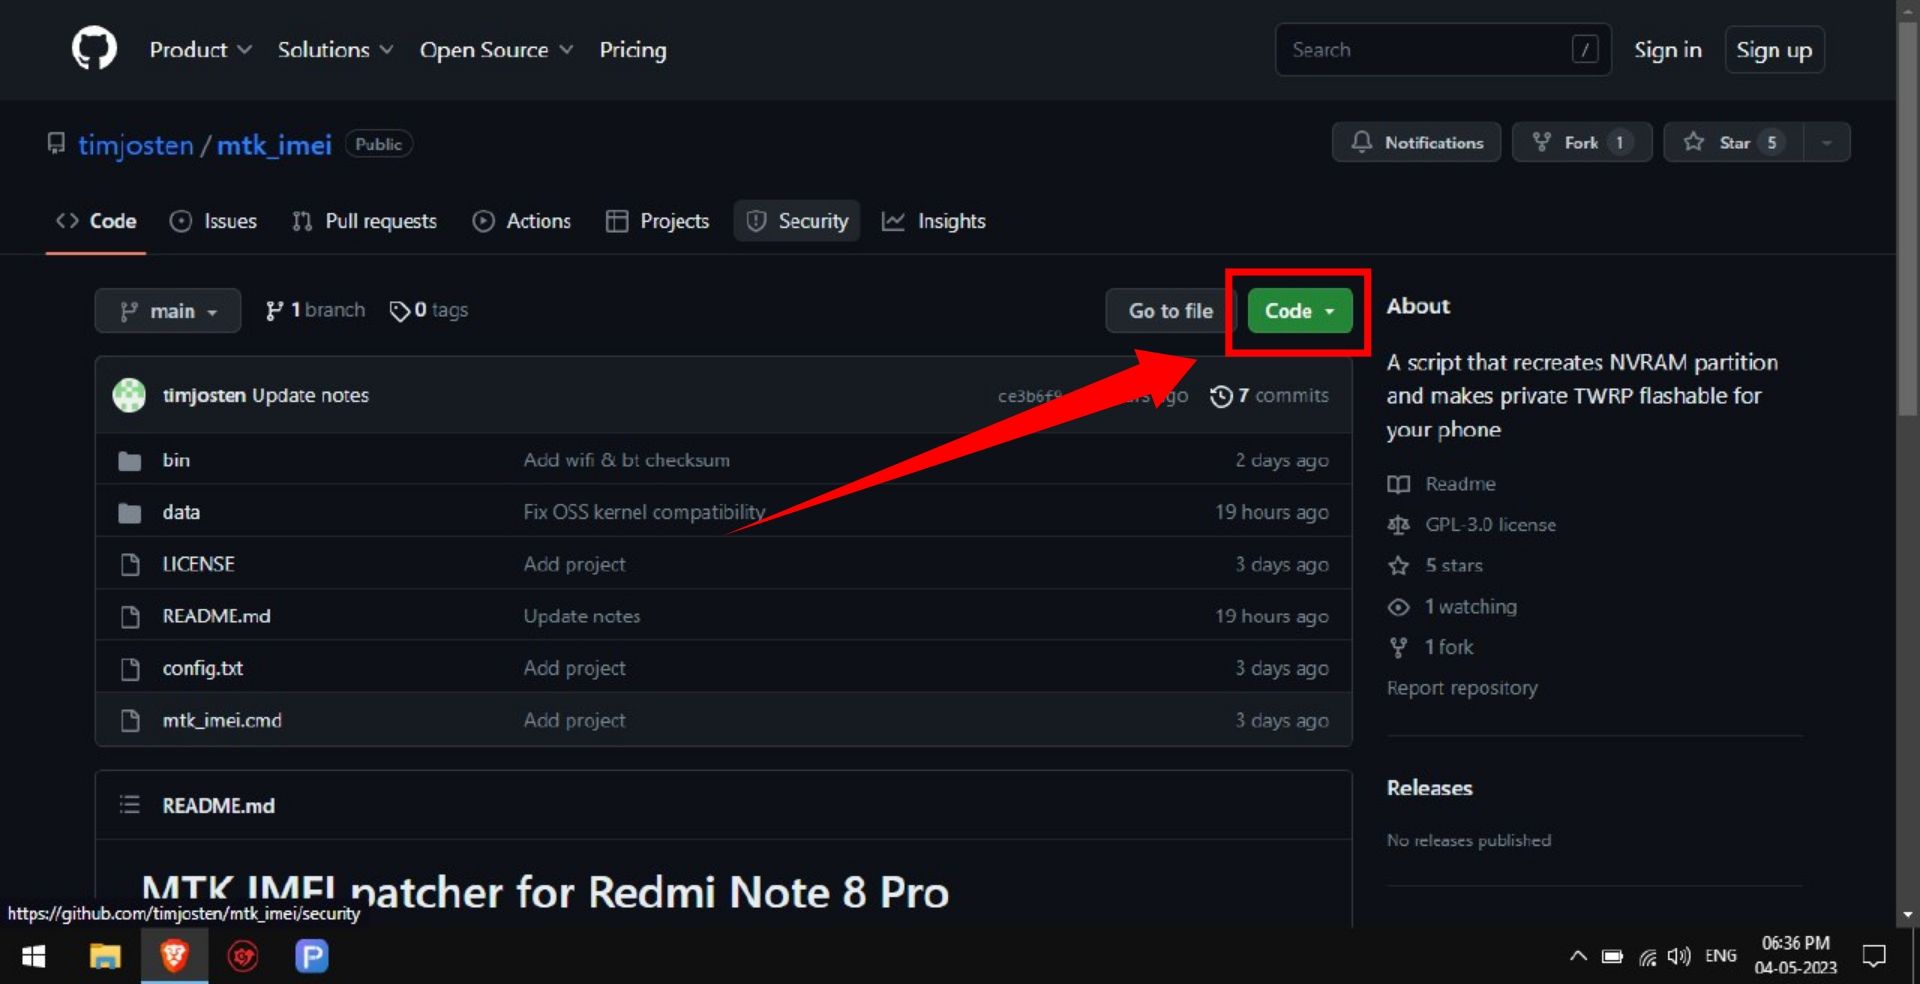The width and height of the screenshot is (1920, 984).
Task: View the GPL-3.0 license link
Action: 1471,525
